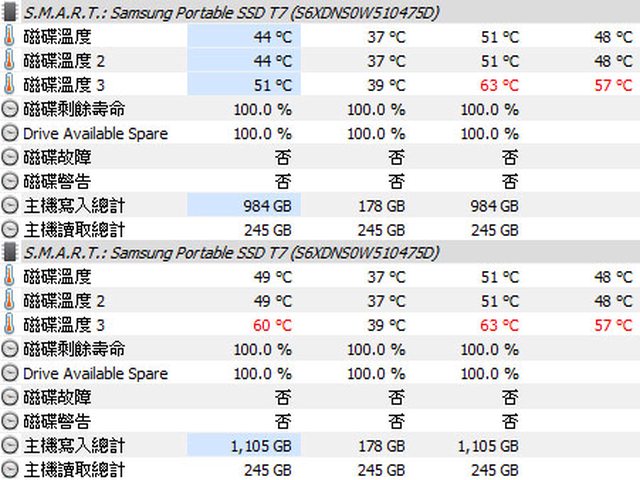Image resolution: width=640 pixels, height=480 pixels.
Task: Select the upper Samsung Portable SSD T7 header row
Action: (232, 13)
